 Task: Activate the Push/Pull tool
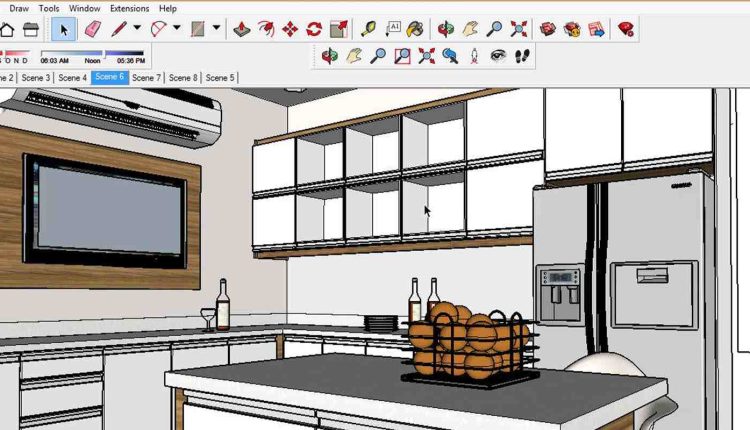242,29
